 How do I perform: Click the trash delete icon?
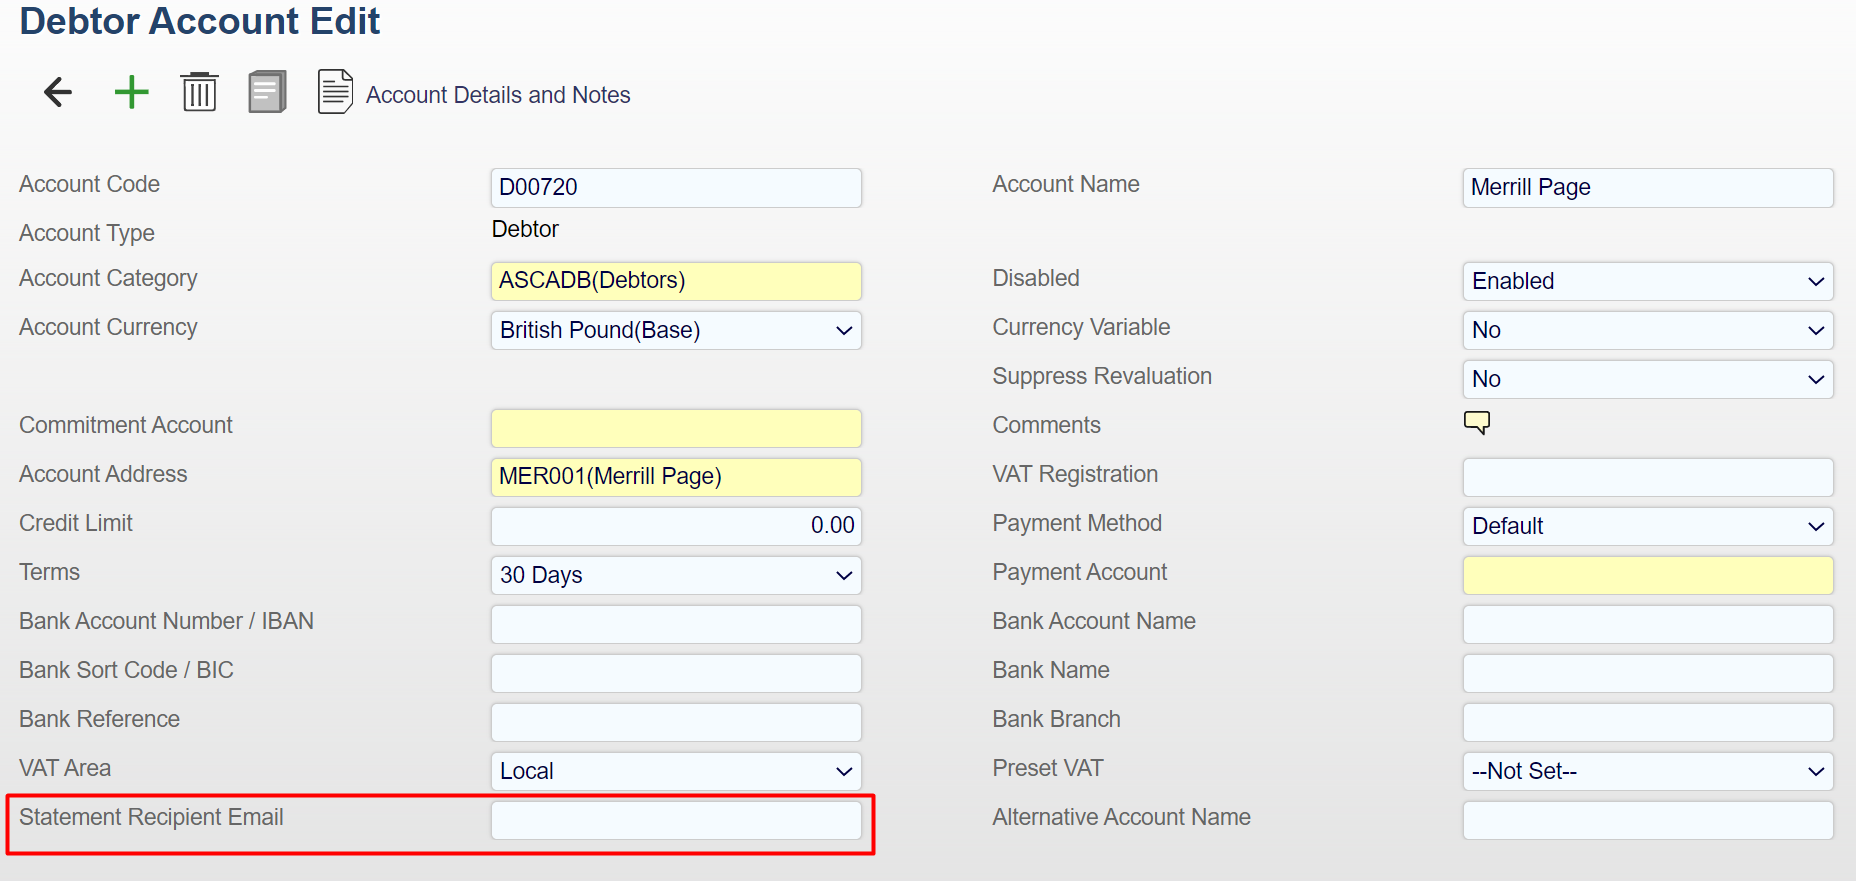(199, 92)
